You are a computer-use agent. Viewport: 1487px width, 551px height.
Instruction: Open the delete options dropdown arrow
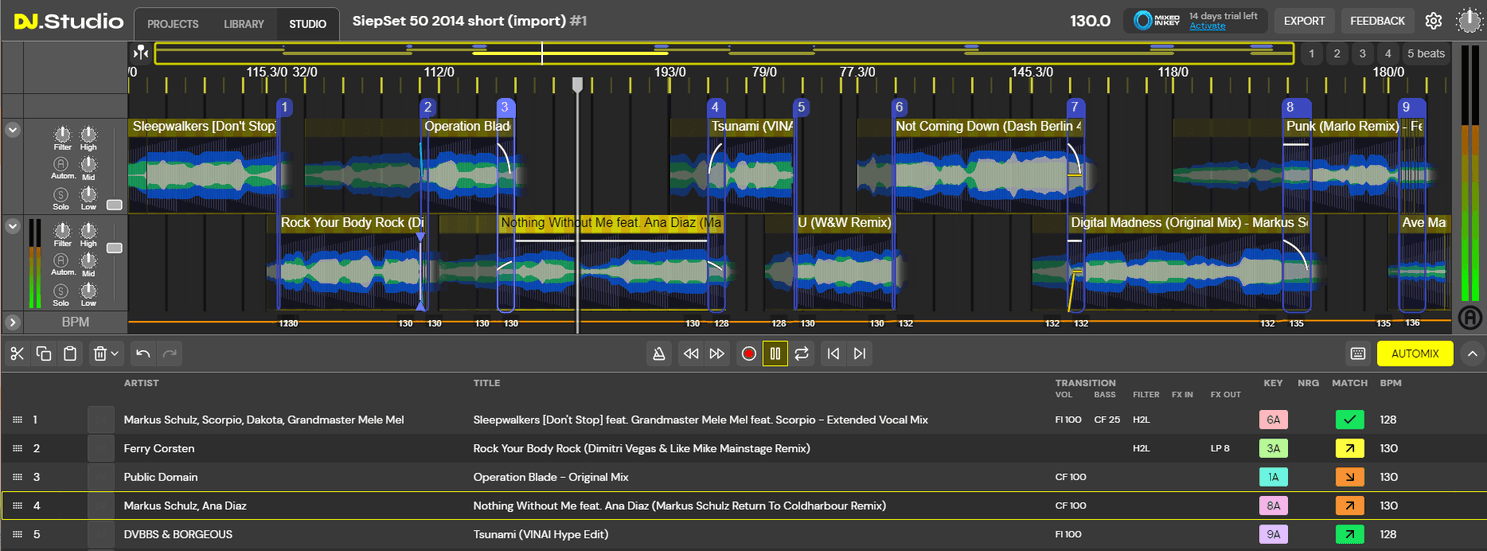click(115, 353)
